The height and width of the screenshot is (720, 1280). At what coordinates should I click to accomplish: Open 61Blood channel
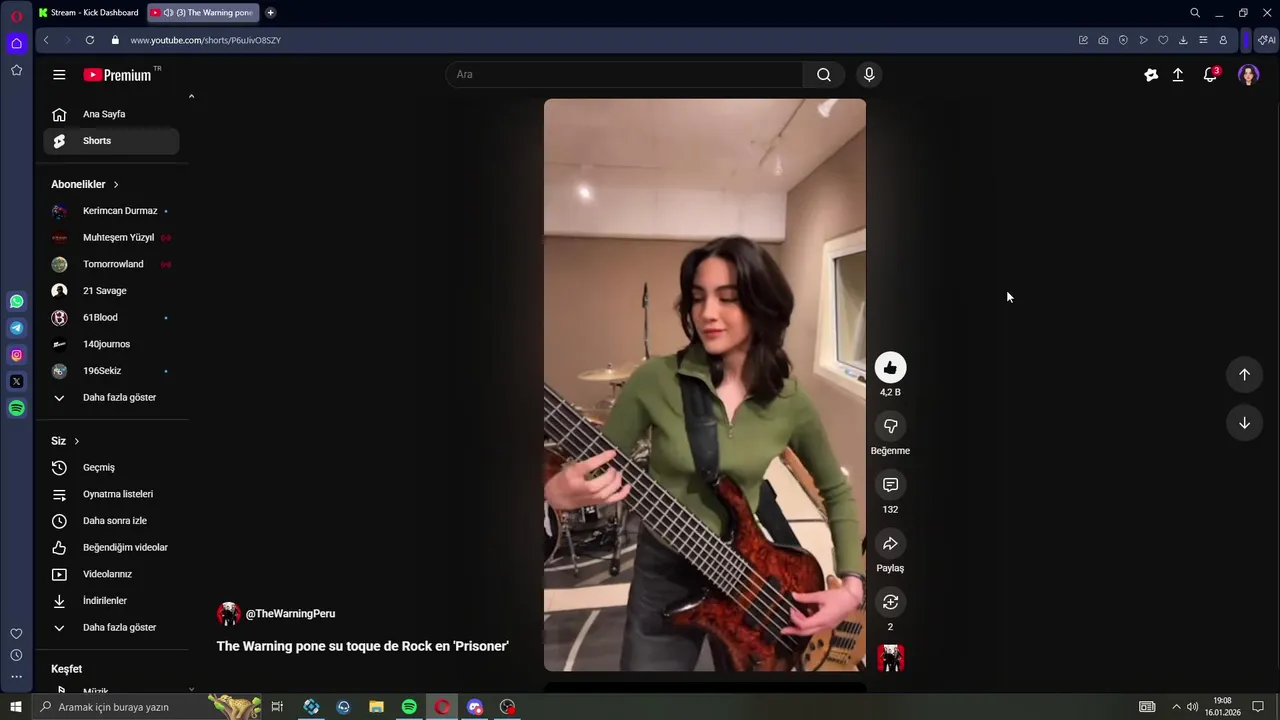pyautogui.click(x=111, y=318)
